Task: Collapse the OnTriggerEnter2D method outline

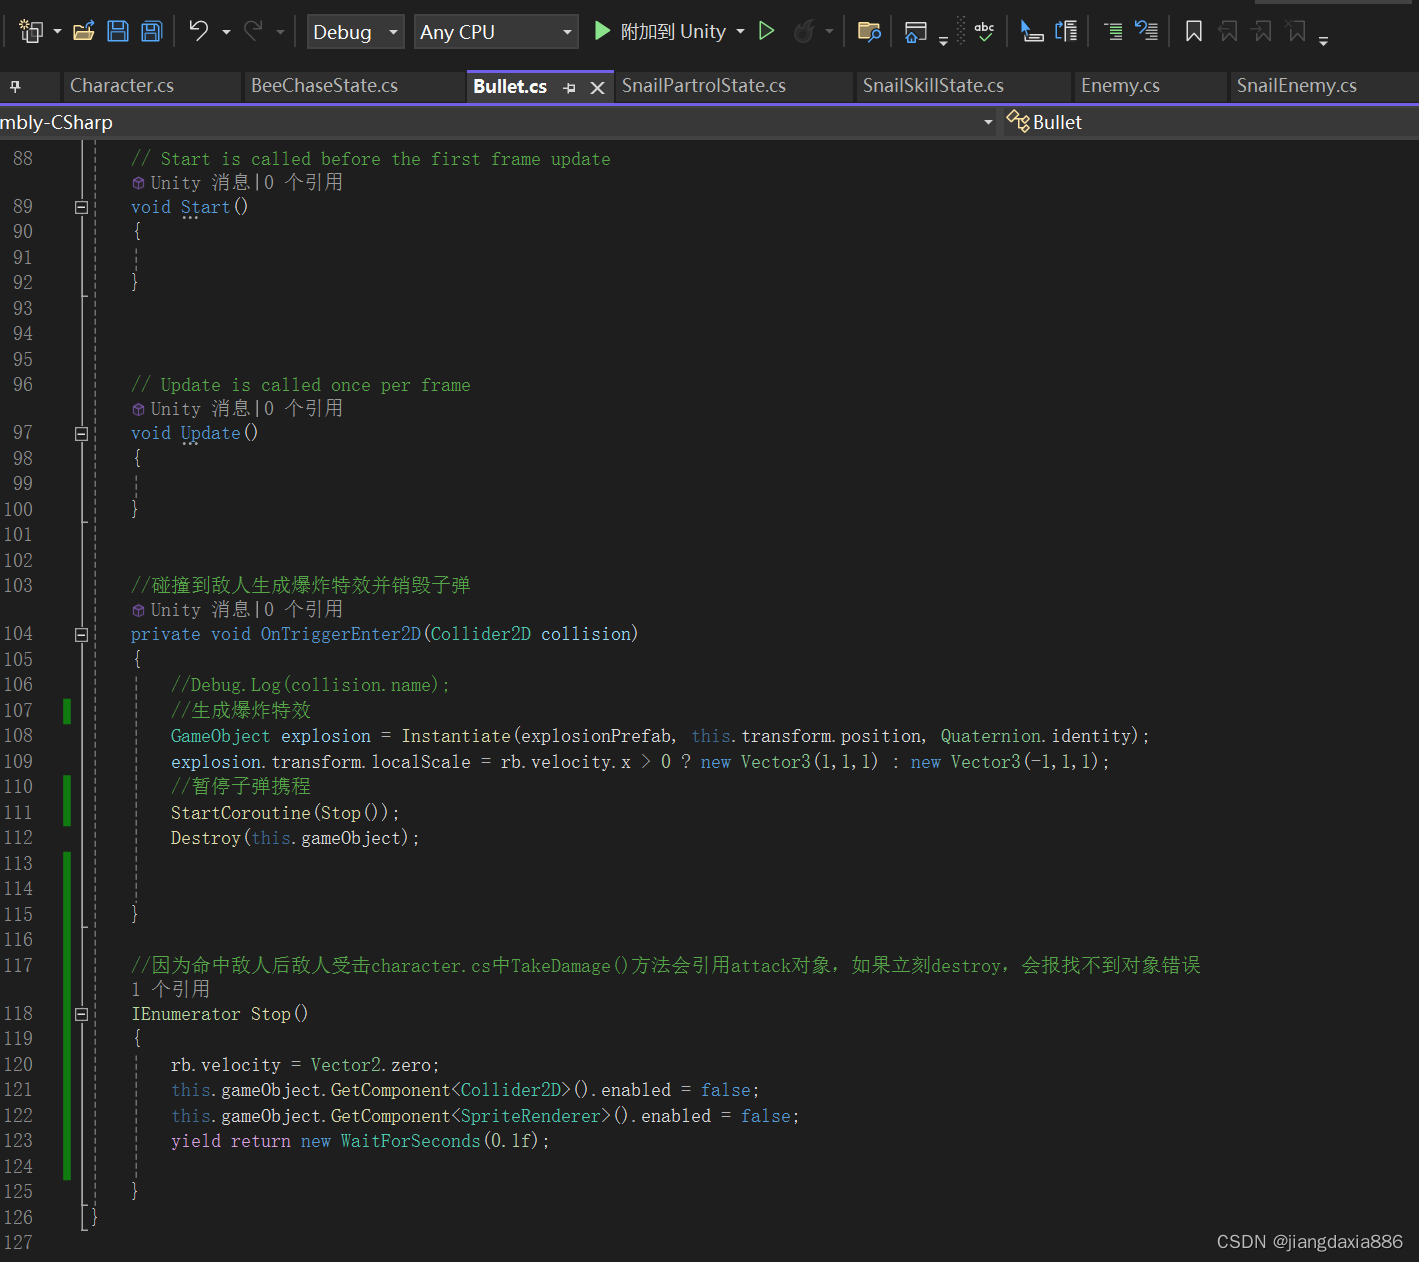Action: click(81, 635)
